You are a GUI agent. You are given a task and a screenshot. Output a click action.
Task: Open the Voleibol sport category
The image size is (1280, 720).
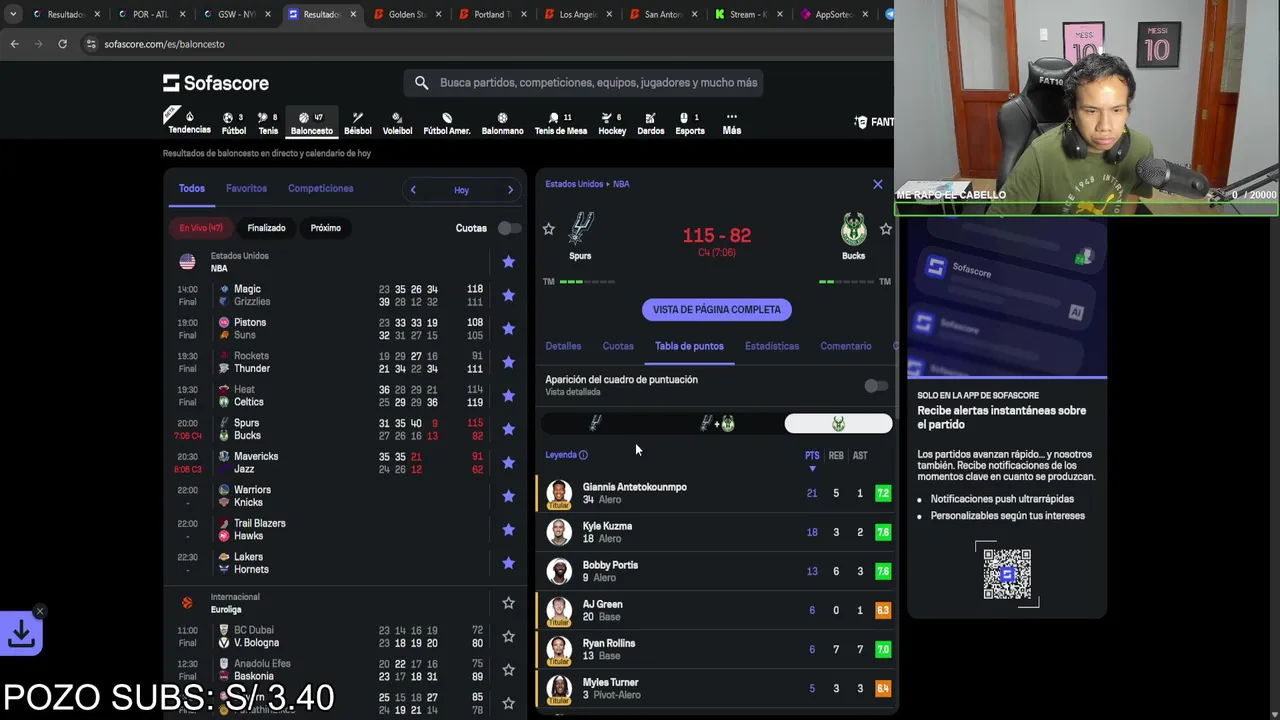coord(397,123)
